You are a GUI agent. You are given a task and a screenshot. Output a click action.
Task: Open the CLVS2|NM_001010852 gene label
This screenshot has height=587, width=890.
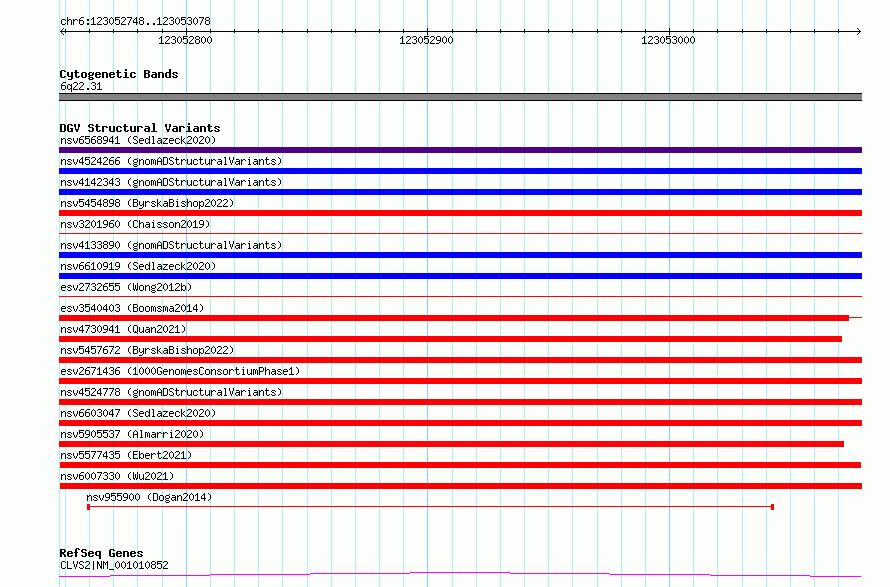(x=114, y=565)
